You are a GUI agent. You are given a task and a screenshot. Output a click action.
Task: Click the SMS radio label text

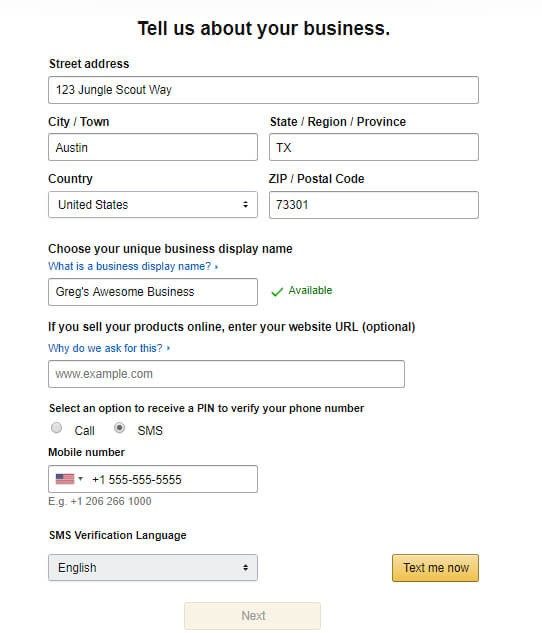[150, 431]
